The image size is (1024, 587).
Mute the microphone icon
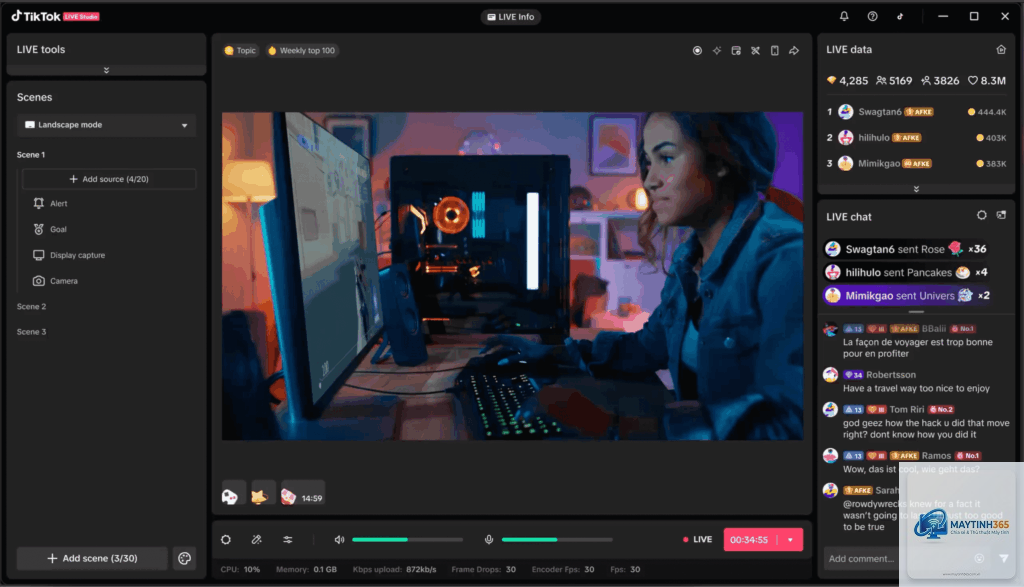[x=488, y=539]
